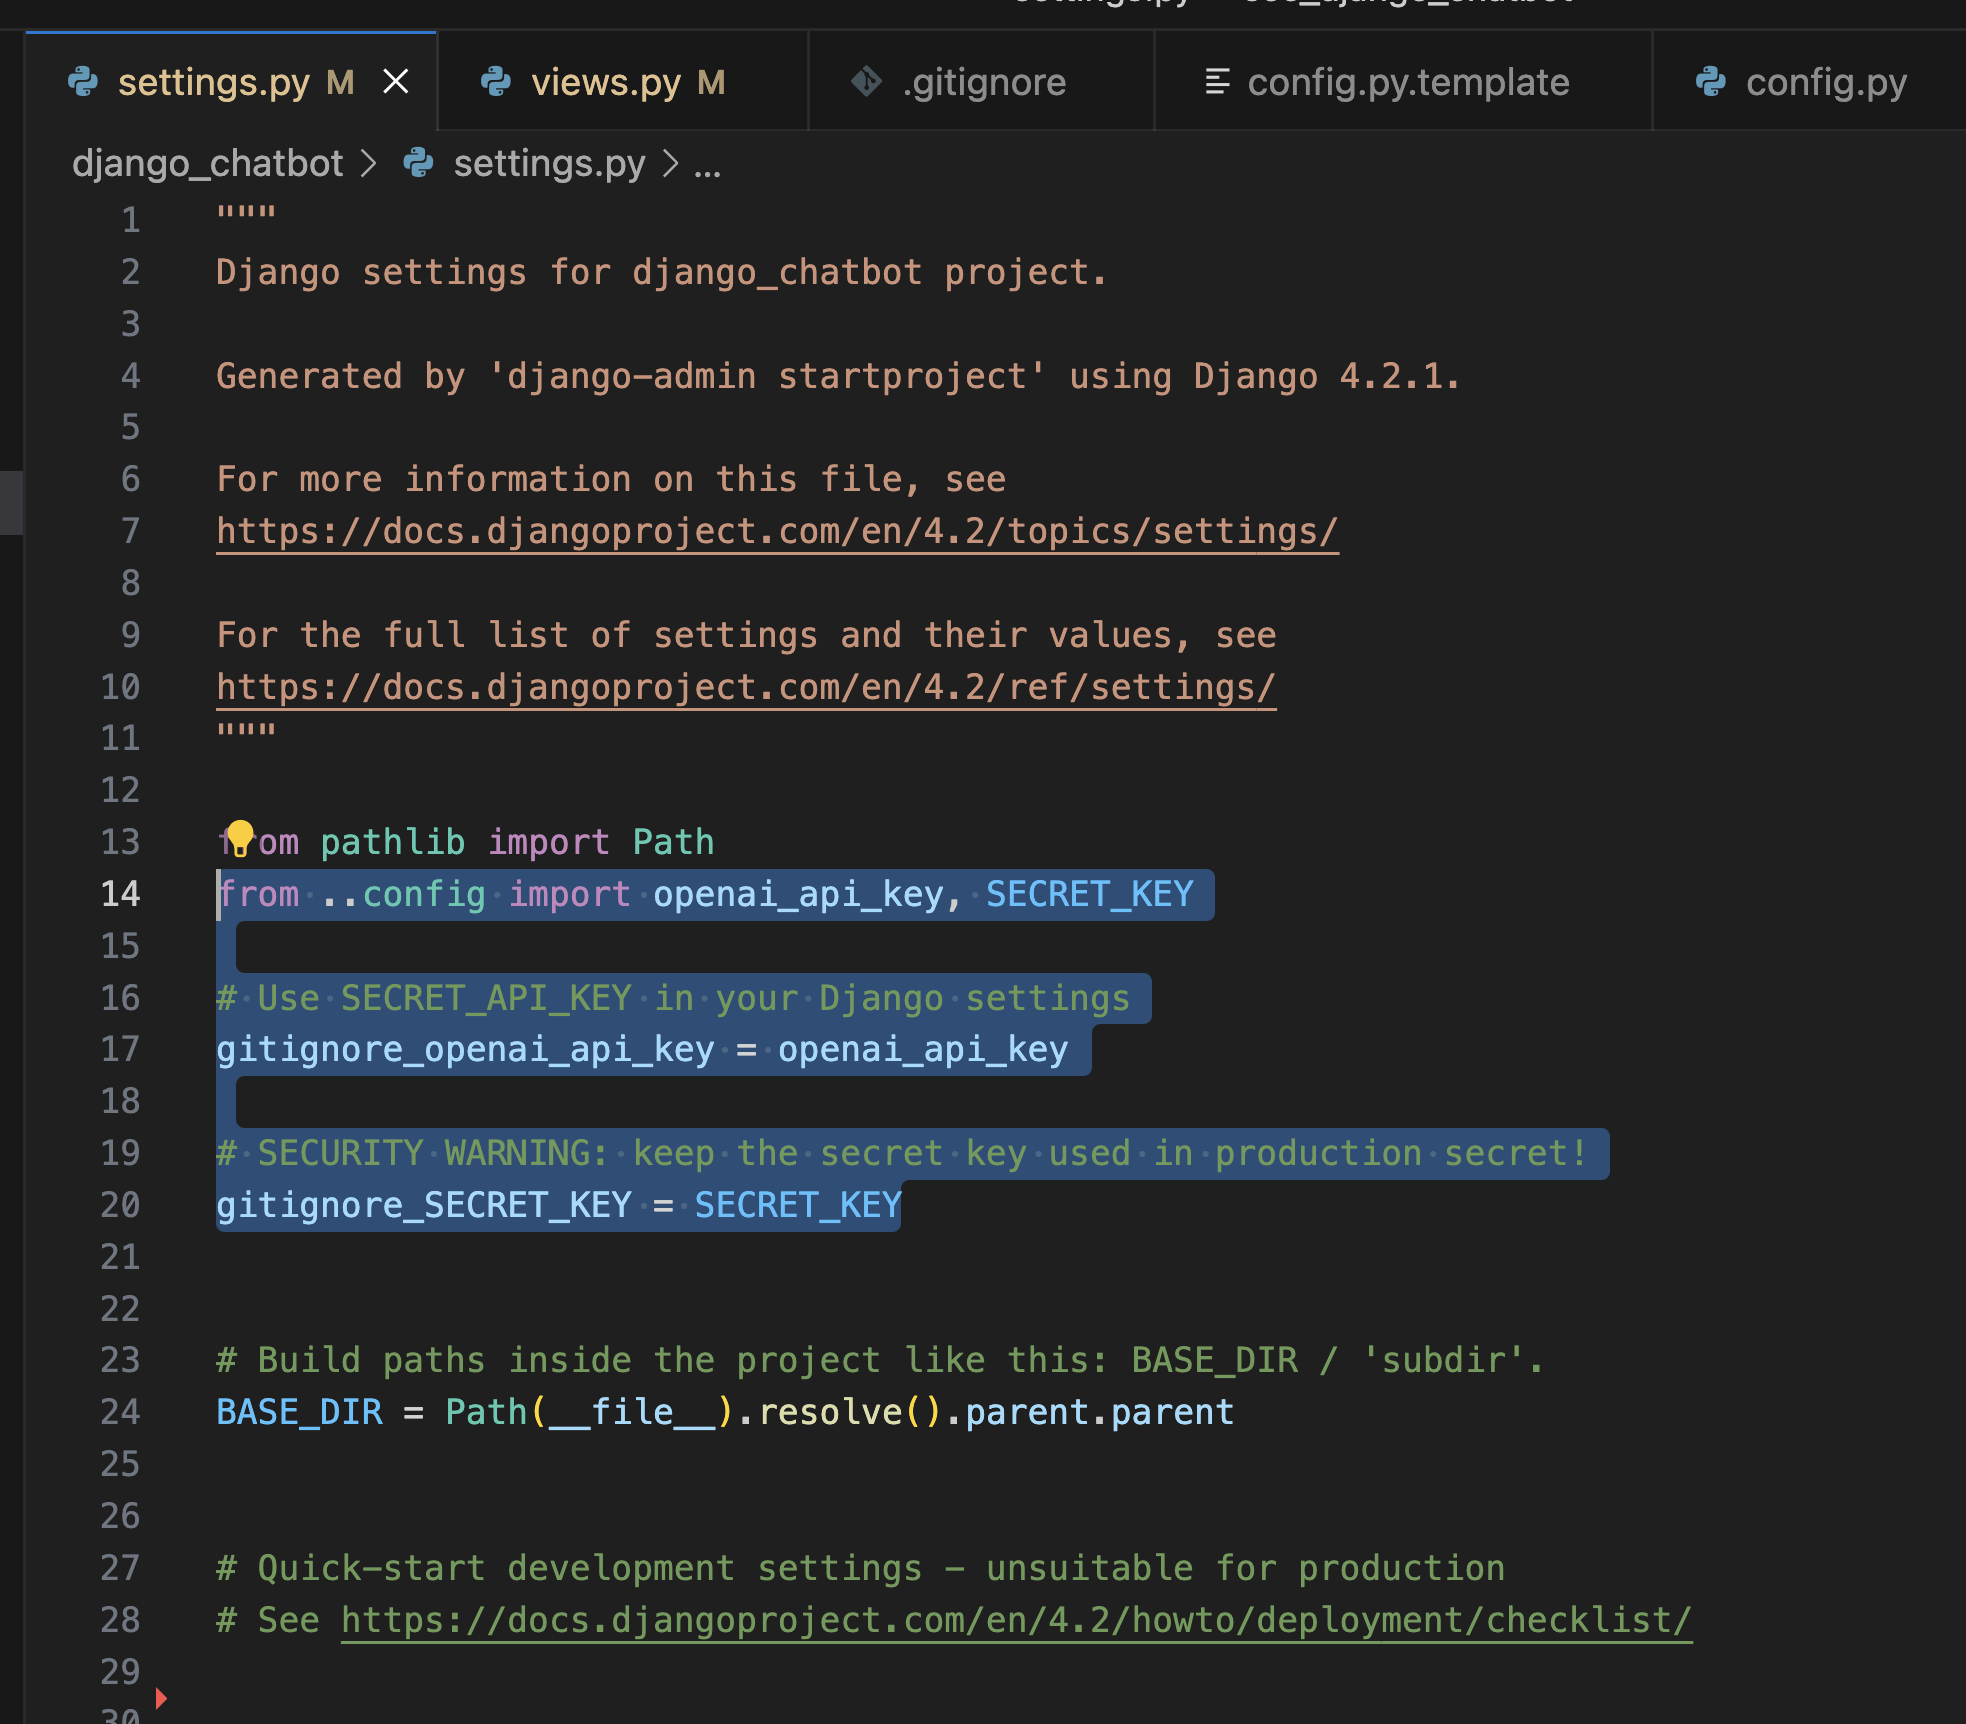This screenshot has height=1724, width=1966.
Task: Click line number 24 in gutter
Action: [120, 1412]
